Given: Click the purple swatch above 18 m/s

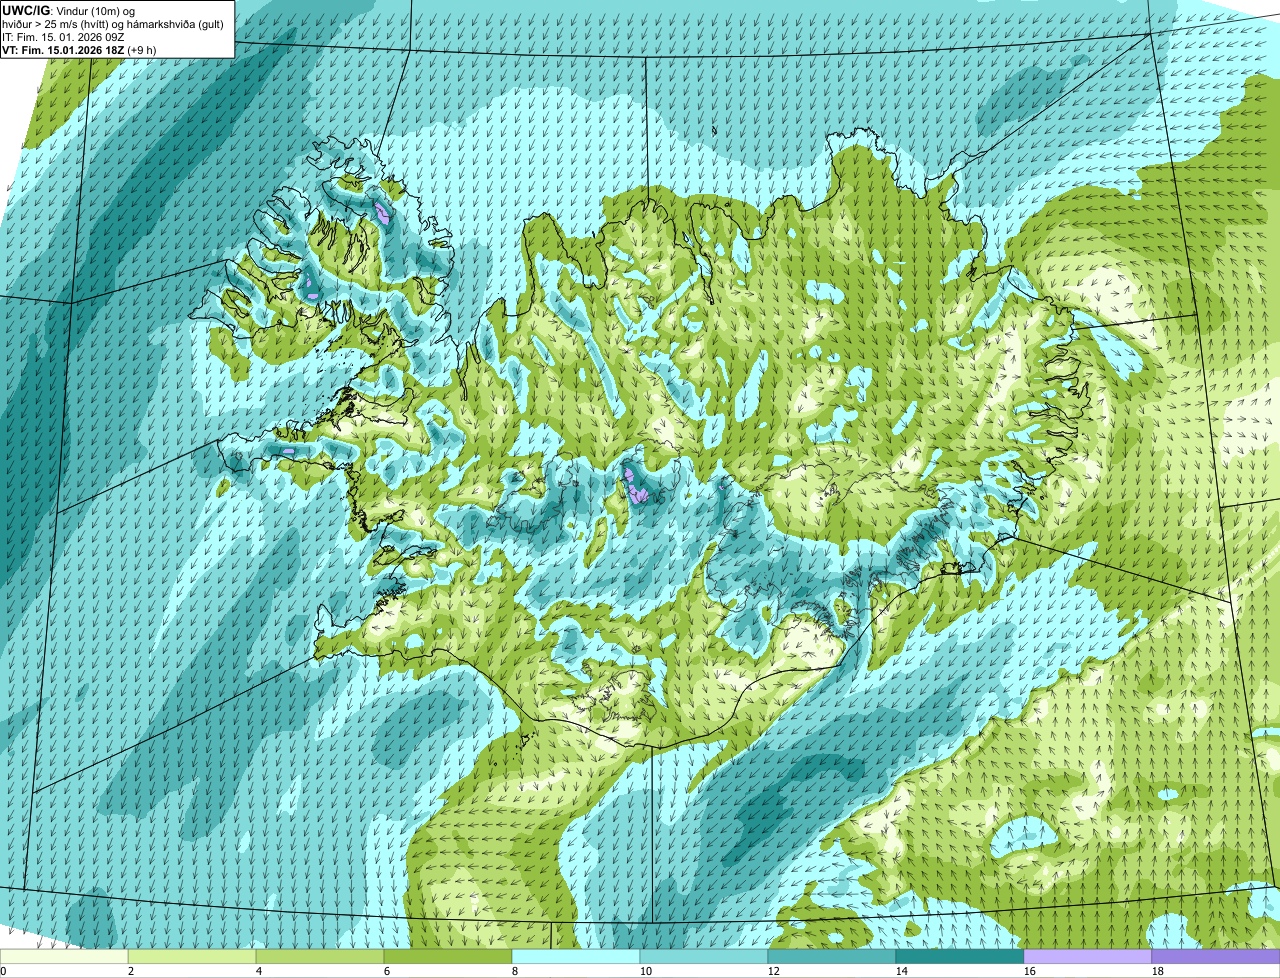Looking at the screenshot, I should pos(1216,957).
